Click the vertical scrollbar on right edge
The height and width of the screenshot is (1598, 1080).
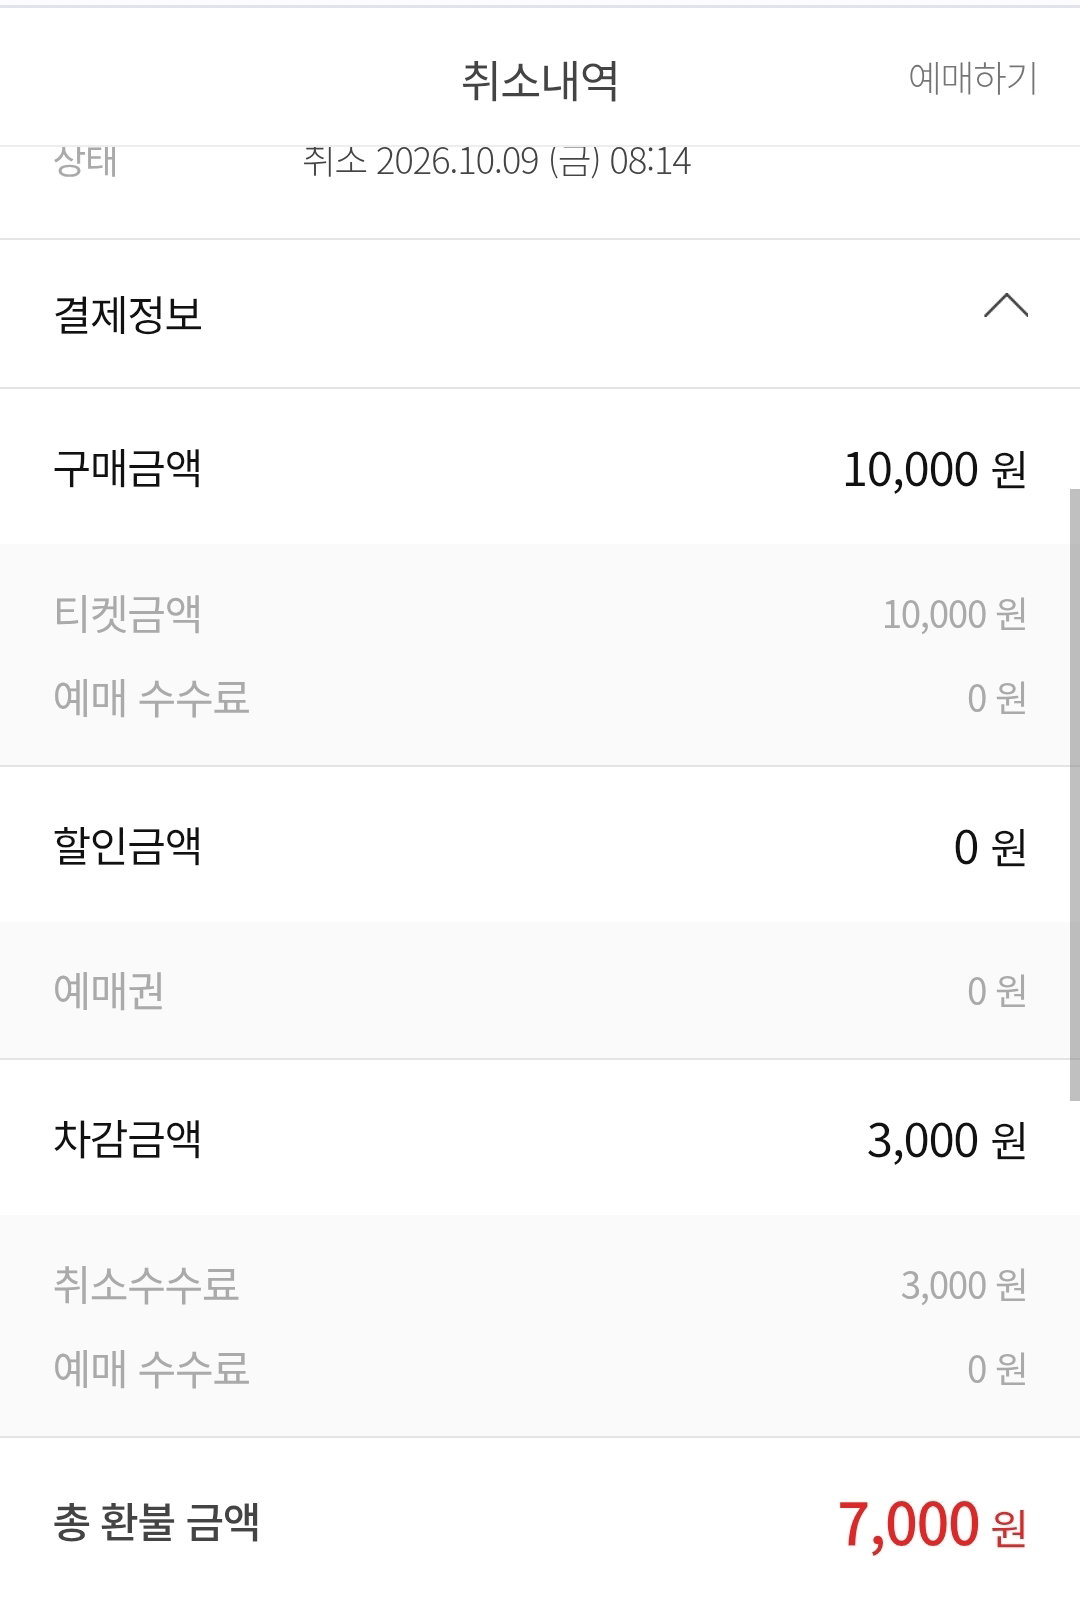(x=1074, y=795)
